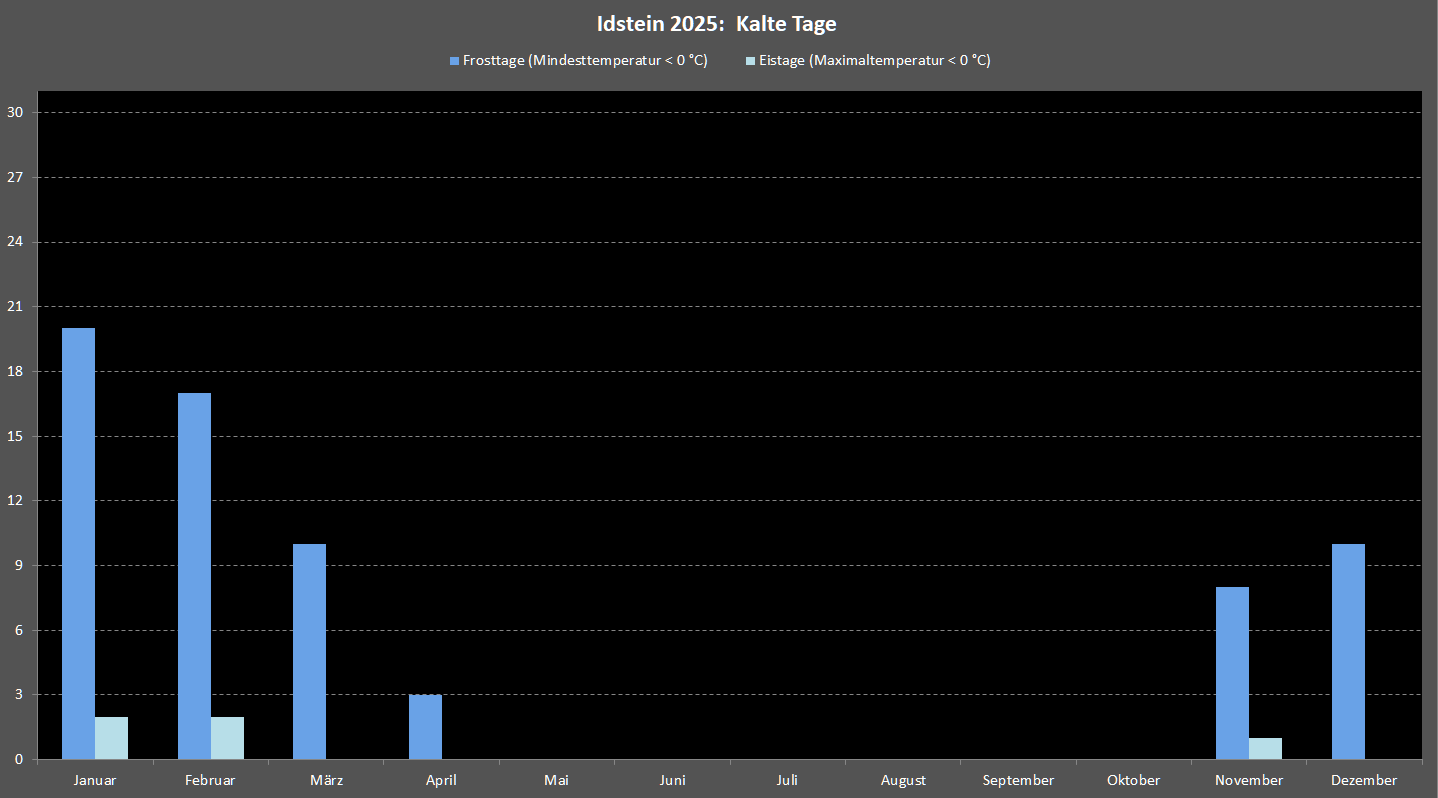This screenshot has height=798, width=1438.
Task: Click the November Eistage bar
Action: [x=1265, y=748]
